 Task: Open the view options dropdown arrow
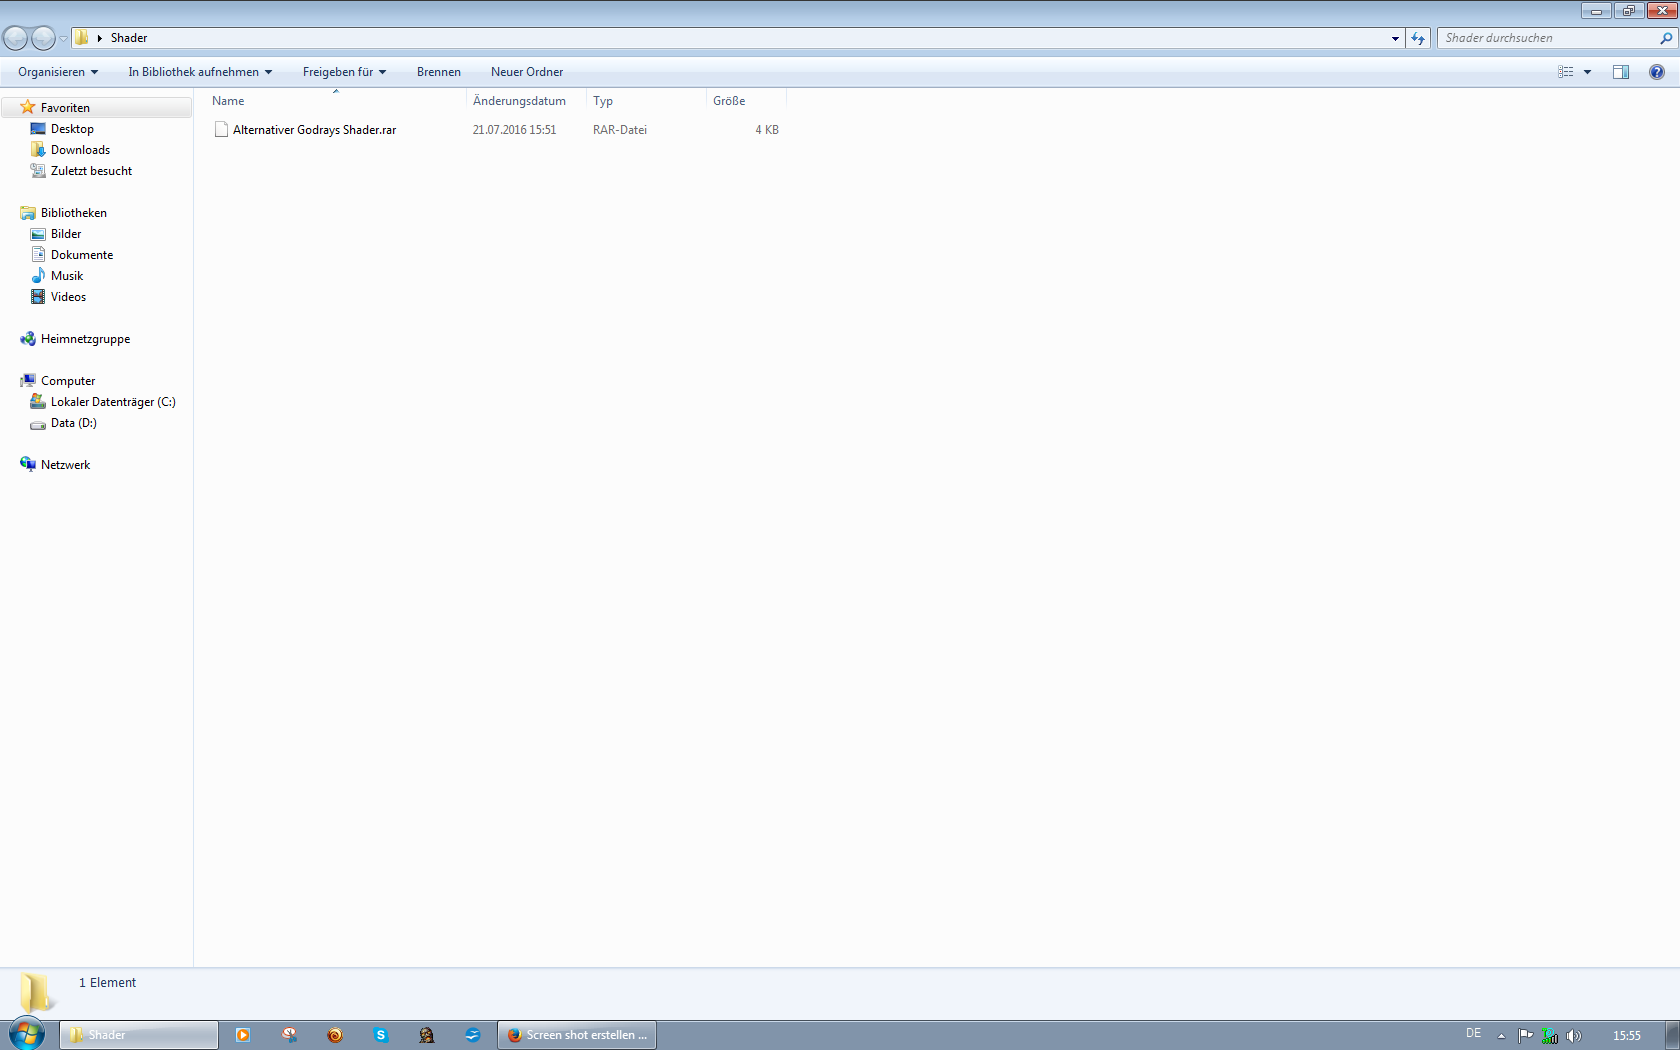1587,72
